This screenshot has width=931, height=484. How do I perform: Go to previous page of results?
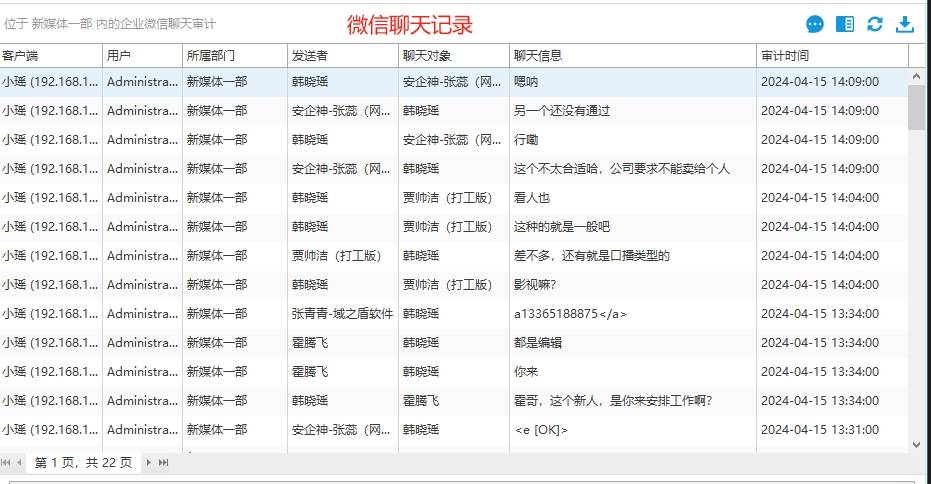tap(20, 463)
